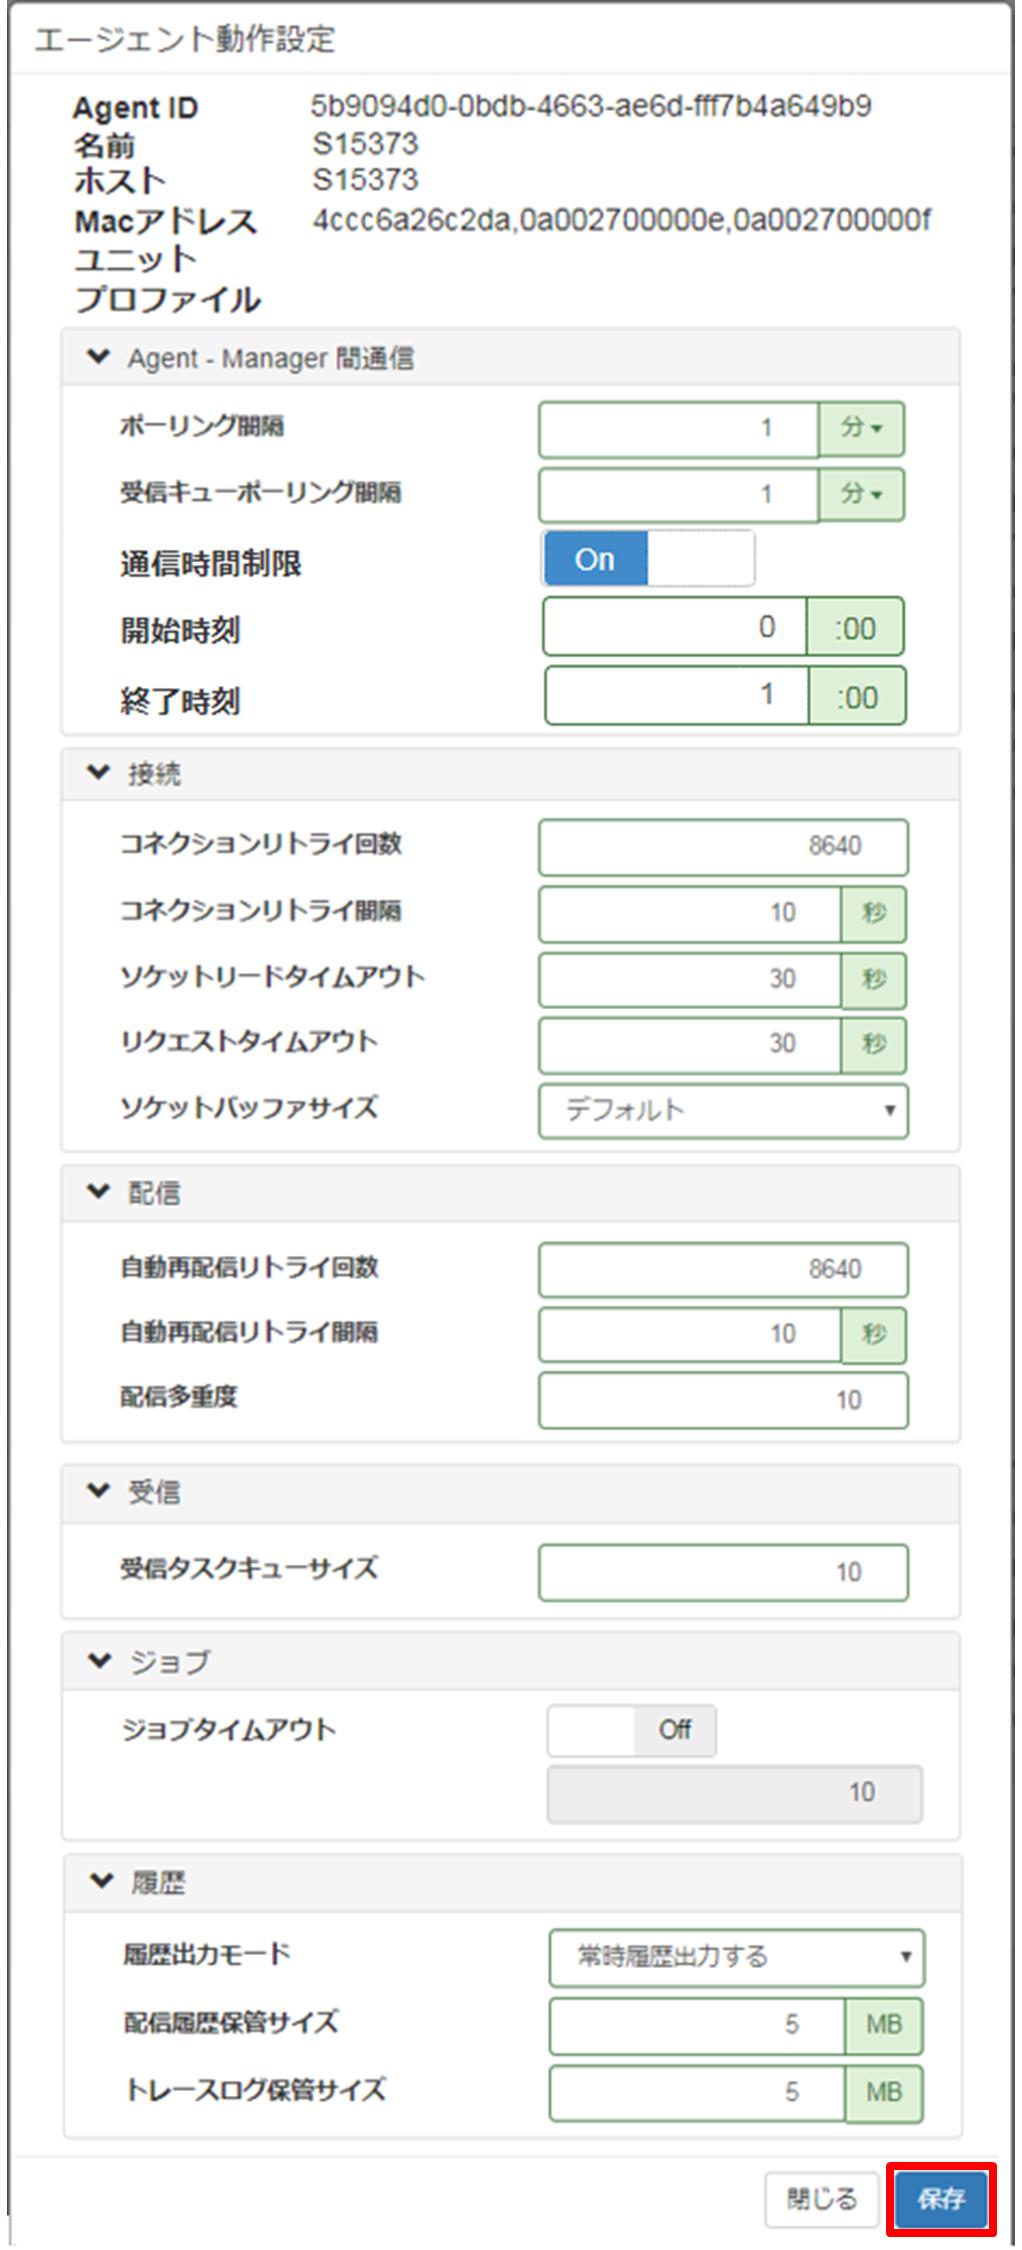Open the ポーリング間隔 unit 分 dropdown

tap(861, 428)
